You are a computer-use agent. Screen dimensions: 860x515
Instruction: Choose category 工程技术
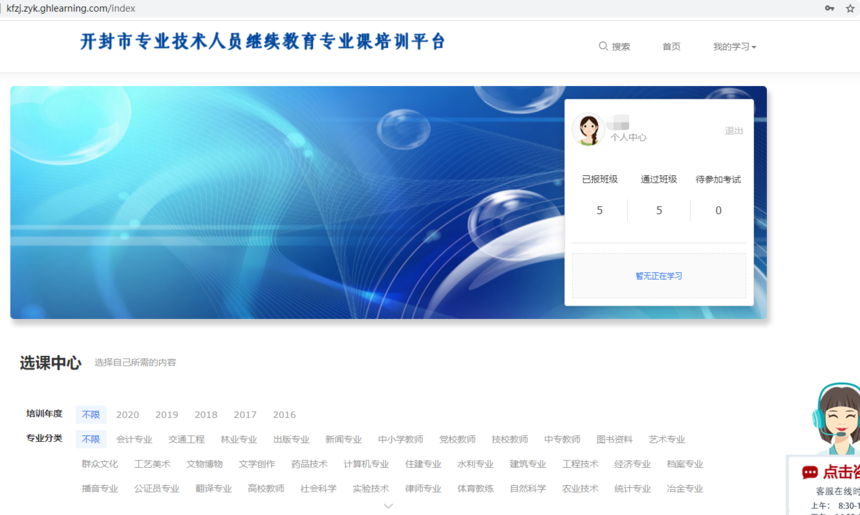[580, 464]
